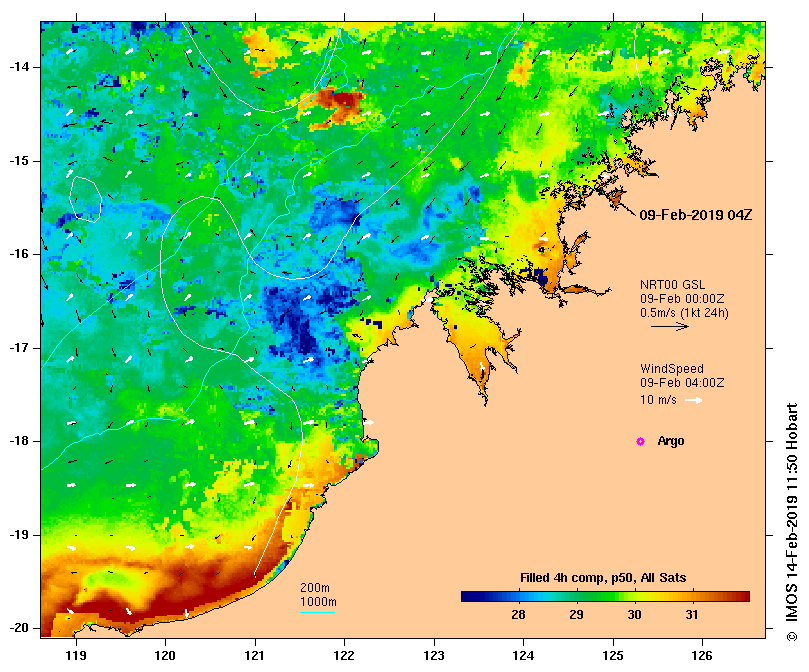Click the latitude label -19
Screen dimensions: 809x672
pyautogui.click(x=19, y=535)
